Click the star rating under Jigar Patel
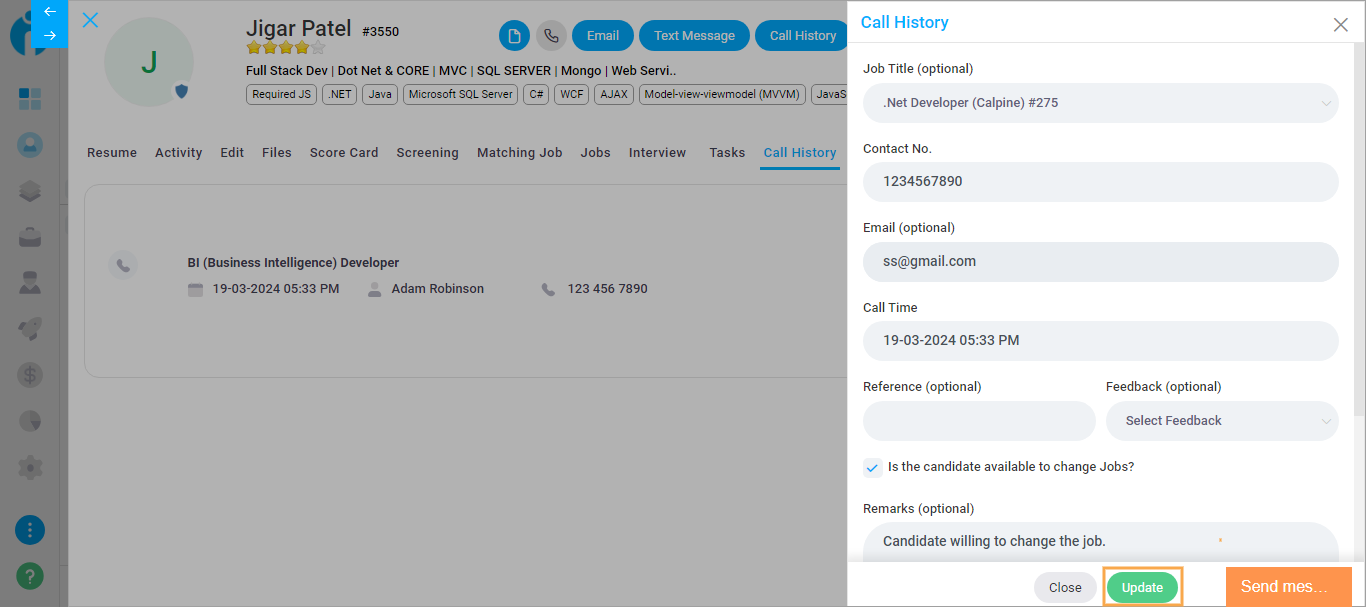Screen dimensions: 1366x607 (x=286, y=47)
